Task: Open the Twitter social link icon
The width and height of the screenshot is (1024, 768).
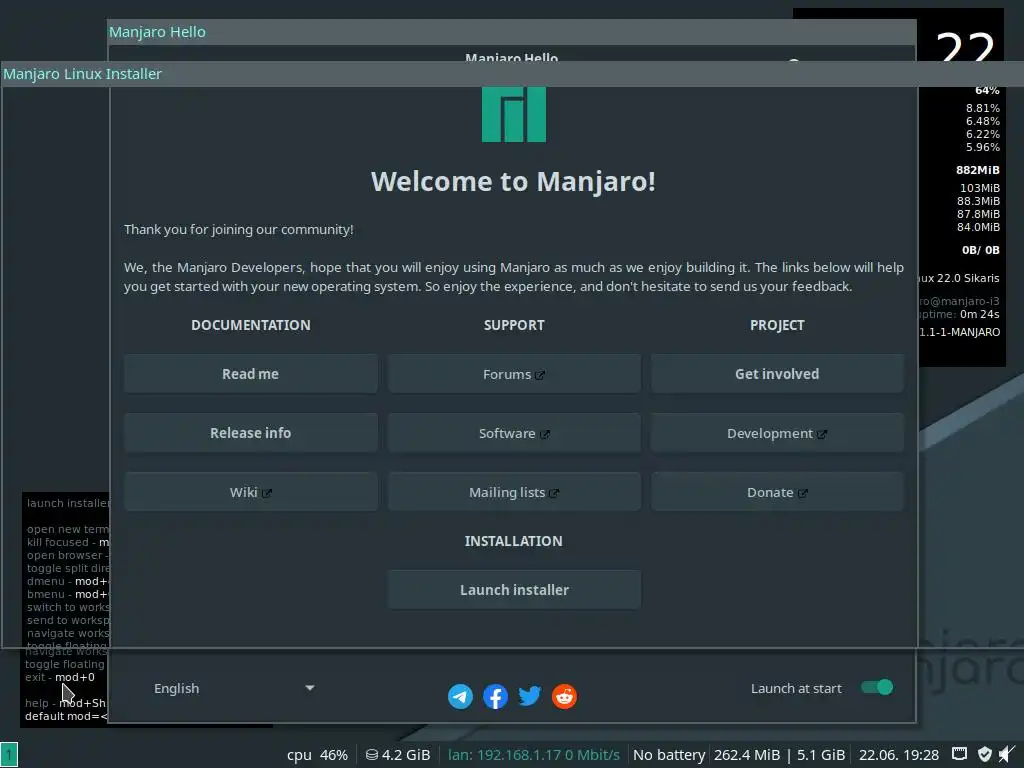Action: [x=530, y=696]
